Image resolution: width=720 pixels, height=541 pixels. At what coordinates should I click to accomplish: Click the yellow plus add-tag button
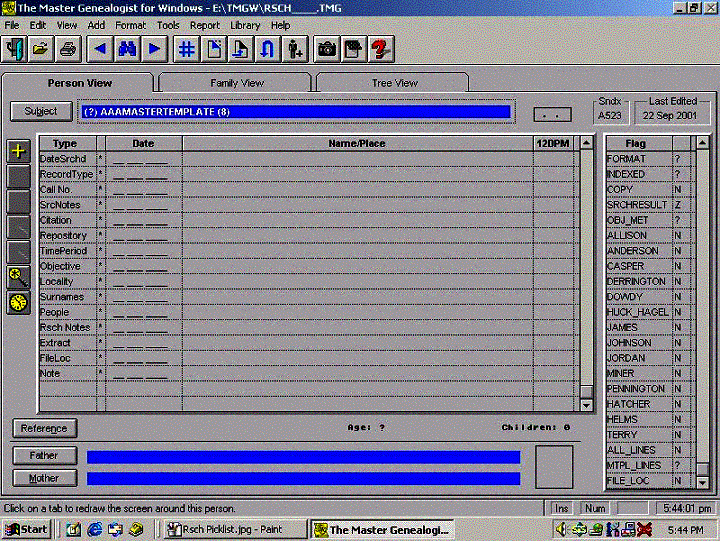click(x=18, y=151)
